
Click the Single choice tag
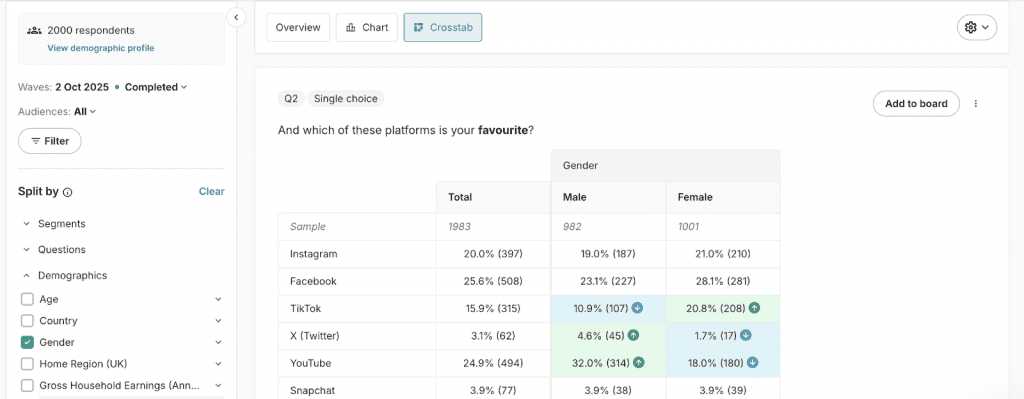point(345,99)
